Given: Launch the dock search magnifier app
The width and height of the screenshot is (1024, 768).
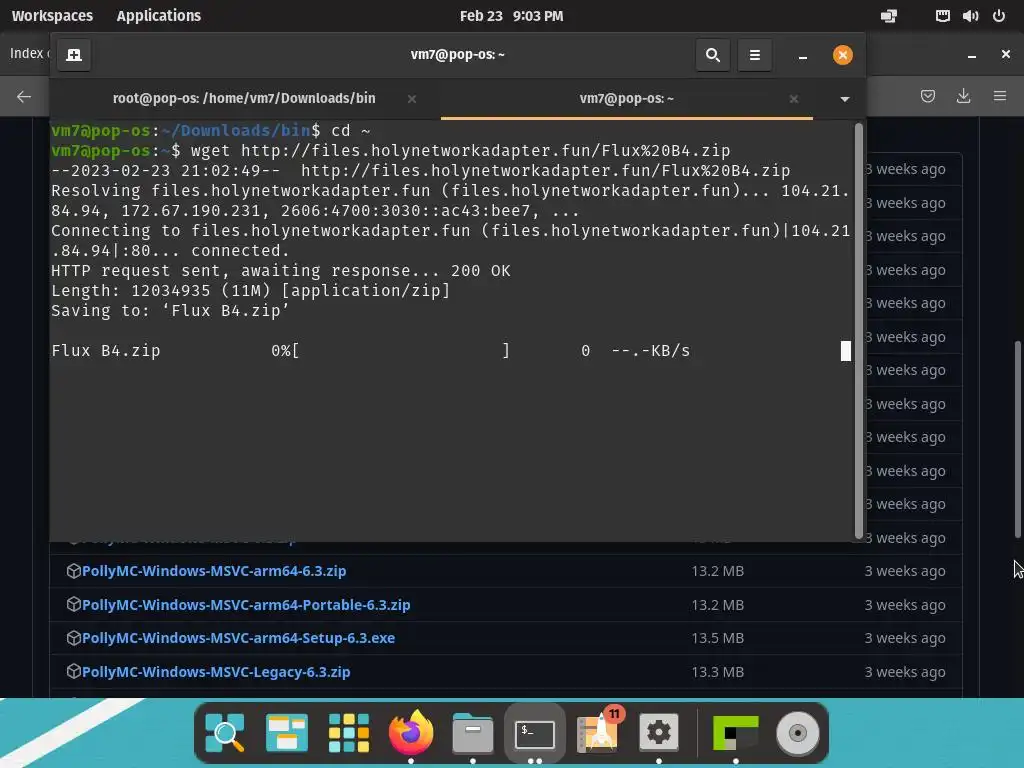Looking at the screenshot, I should [x=225, y=733].
